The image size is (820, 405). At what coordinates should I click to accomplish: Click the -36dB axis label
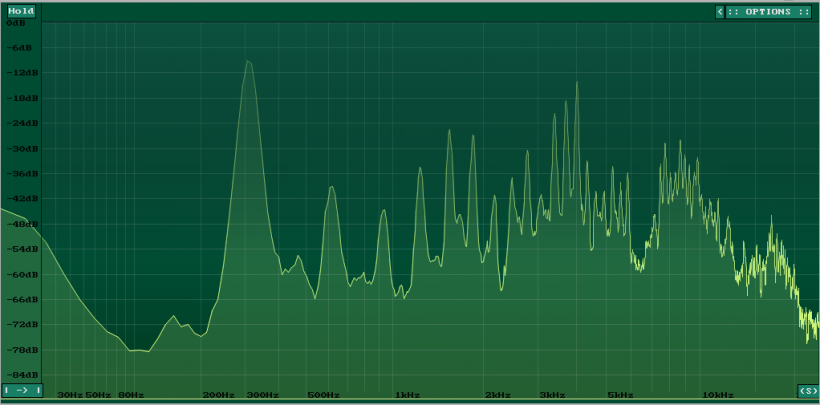coord(20,174)
